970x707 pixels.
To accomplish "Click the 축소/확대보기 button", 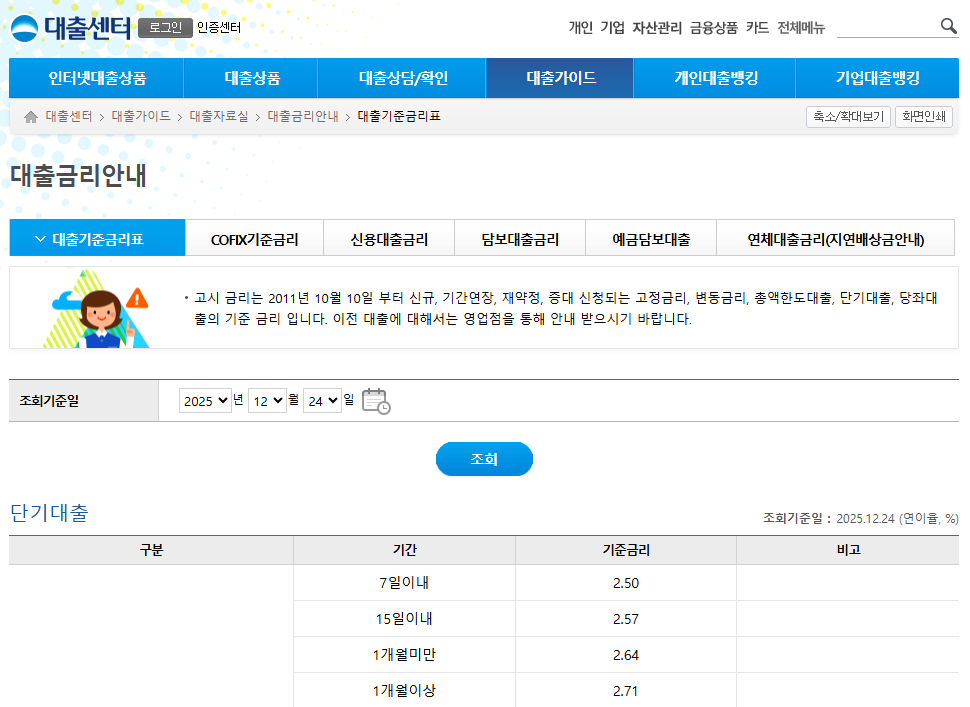I will (x=848, y=117).
